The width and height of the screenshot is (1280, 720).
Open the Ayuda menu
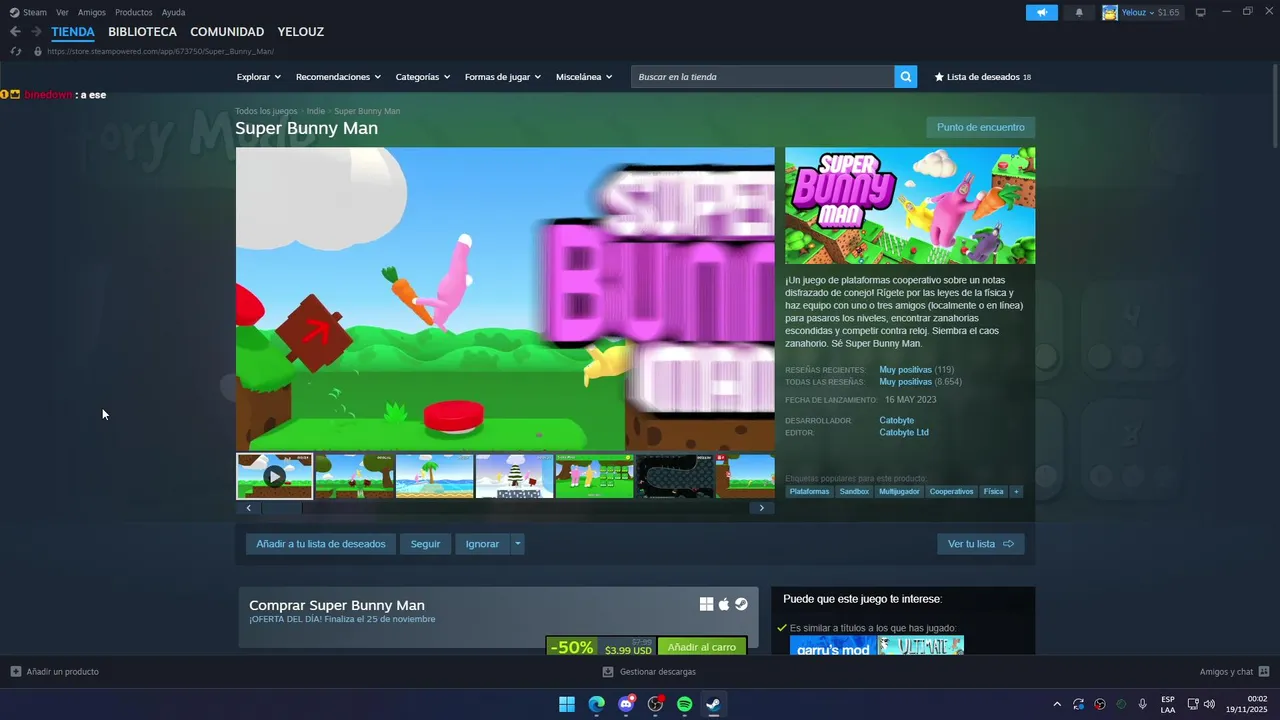coord(173,12)
